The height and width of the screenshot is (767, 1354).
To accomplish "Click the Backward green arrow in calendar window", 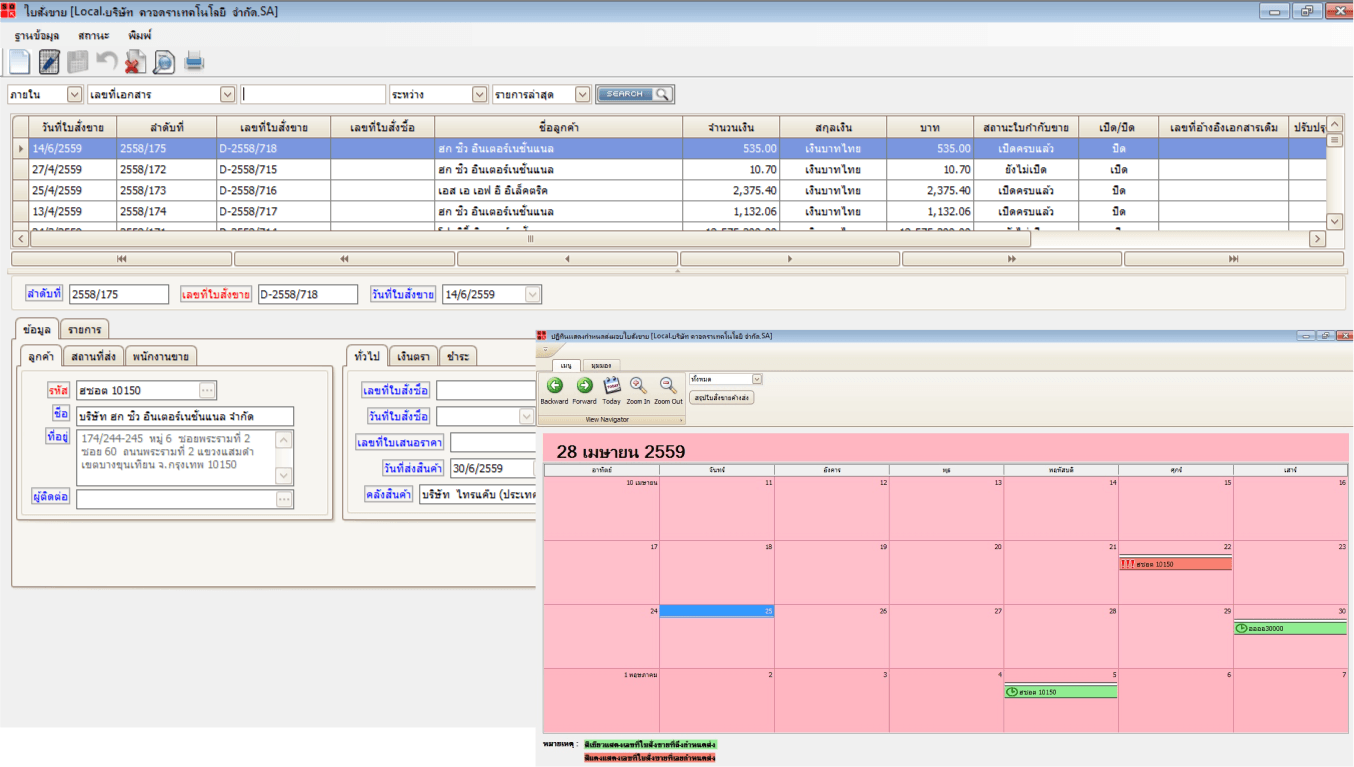I will point(554,386).
